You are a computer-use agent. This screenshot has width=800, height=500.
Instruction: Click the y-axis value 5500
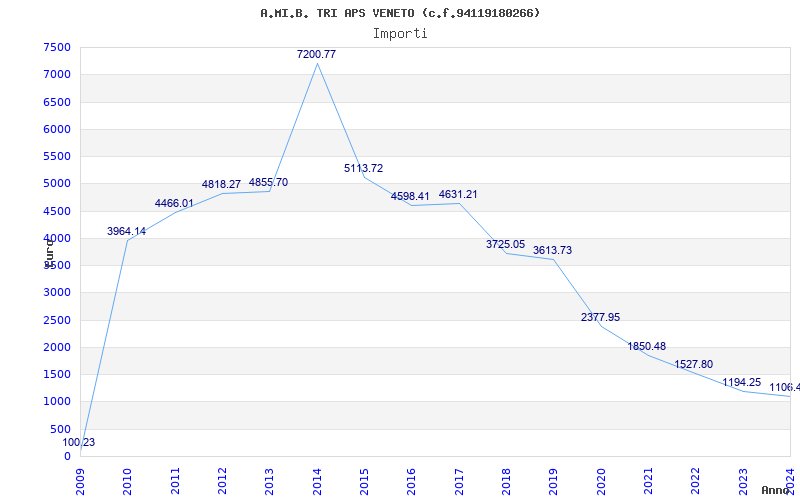click(57, 156)
